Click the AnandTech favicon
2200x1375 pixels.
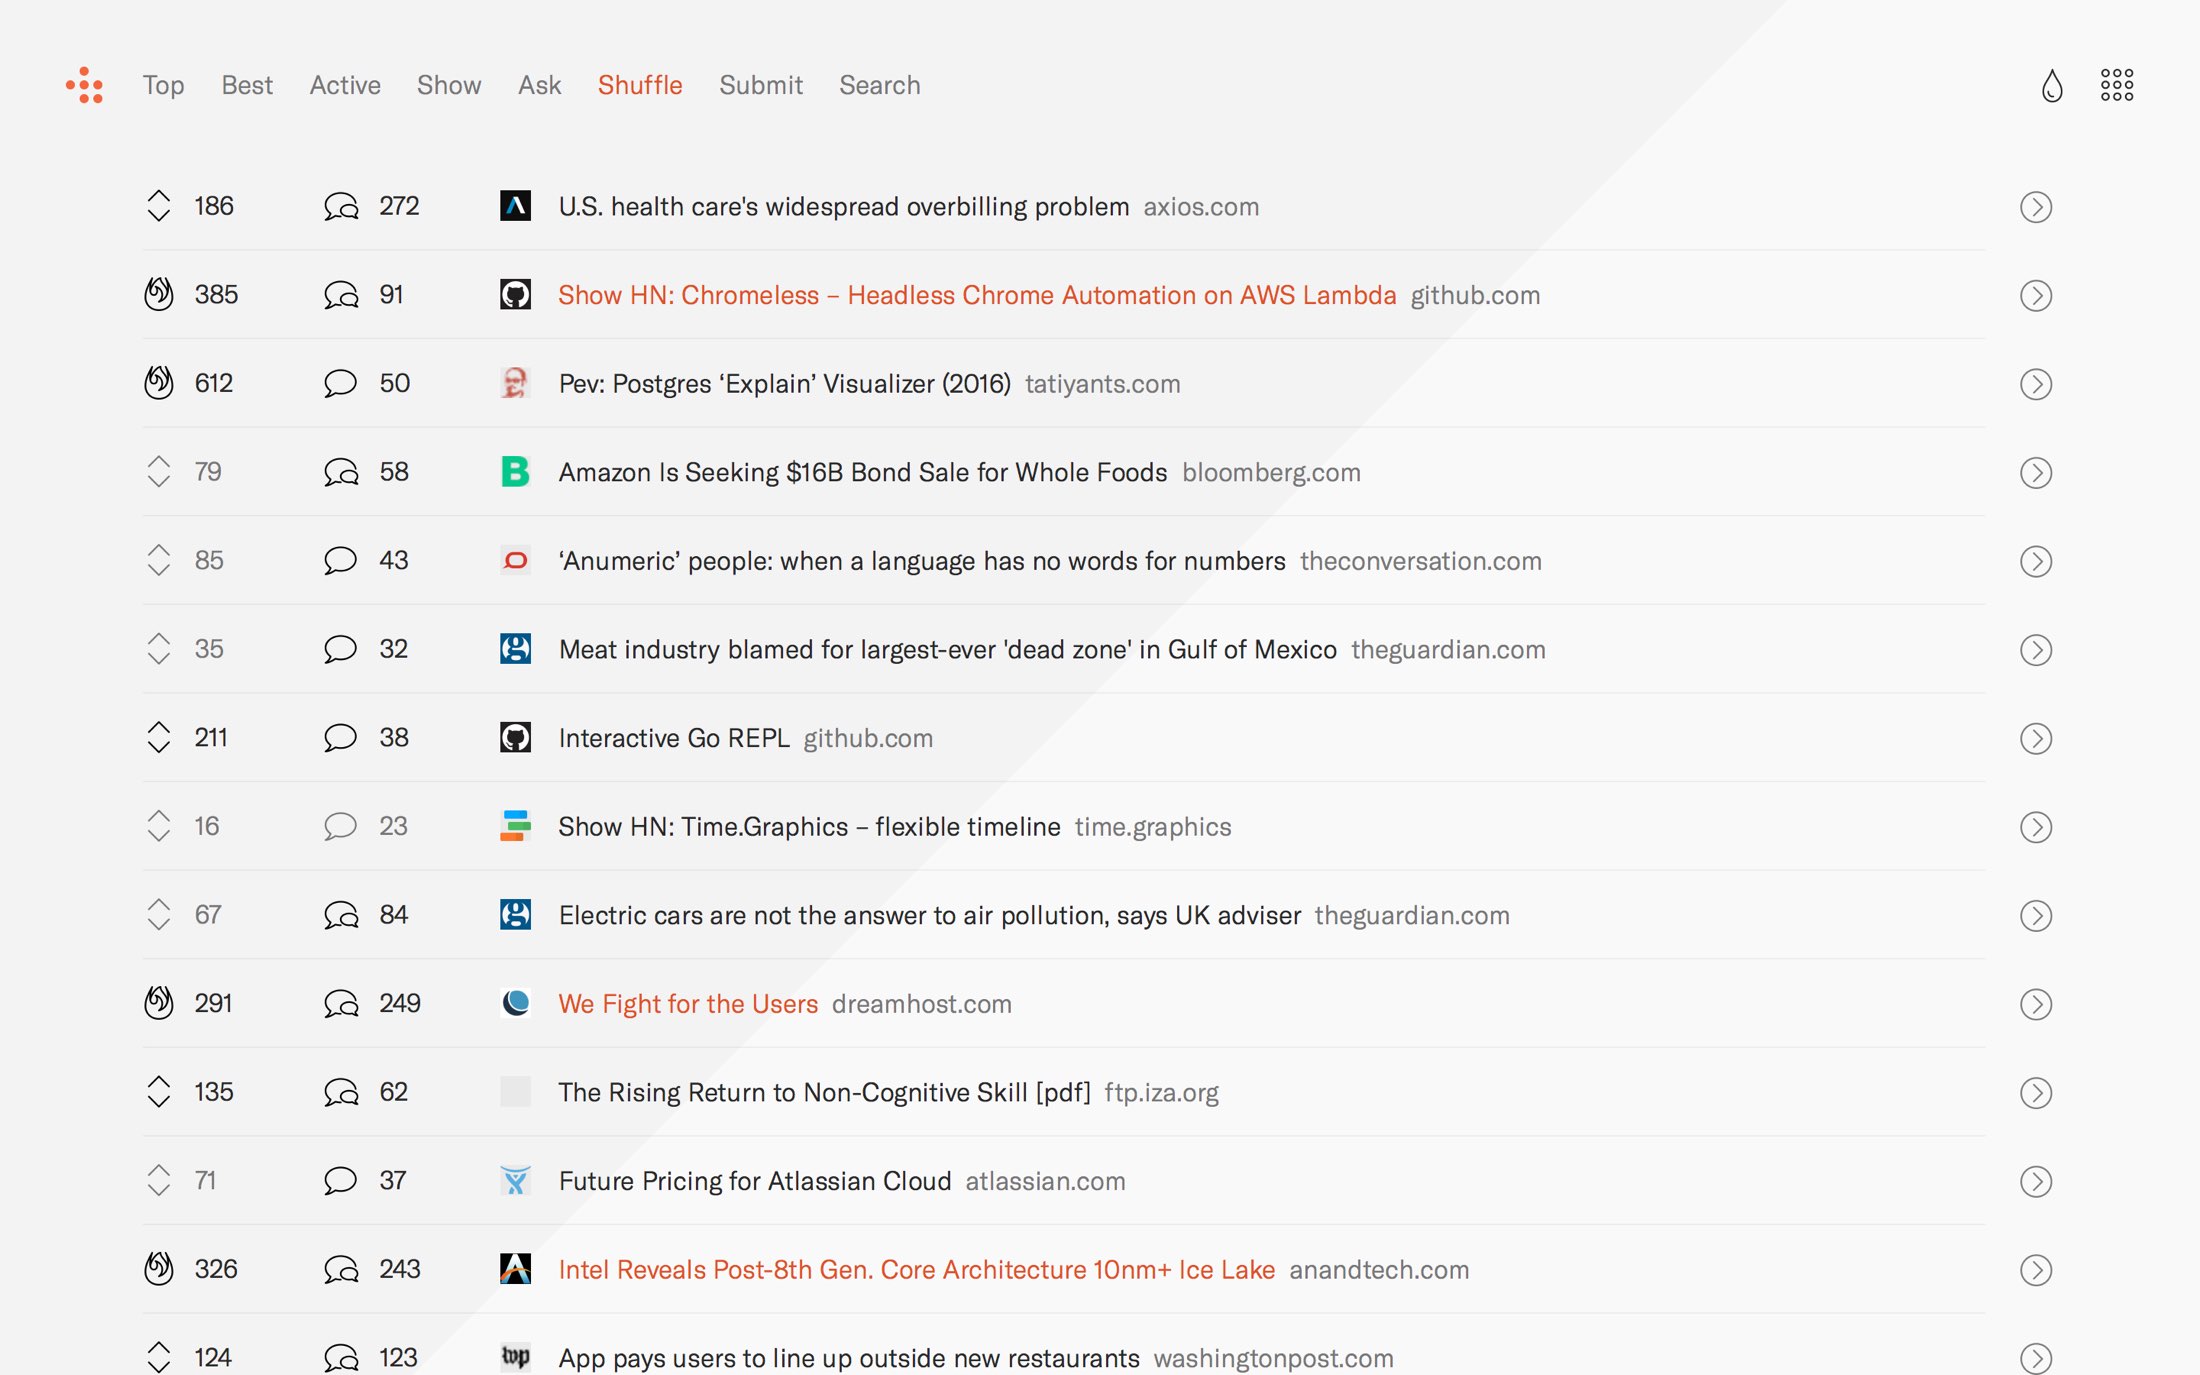[515, 1269]
